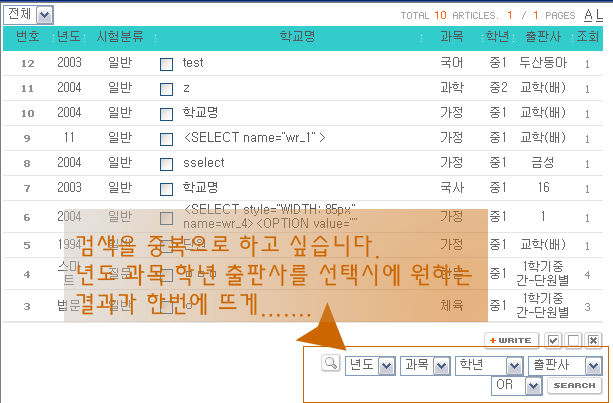Sort by 년도 column header

pos(69,37)
